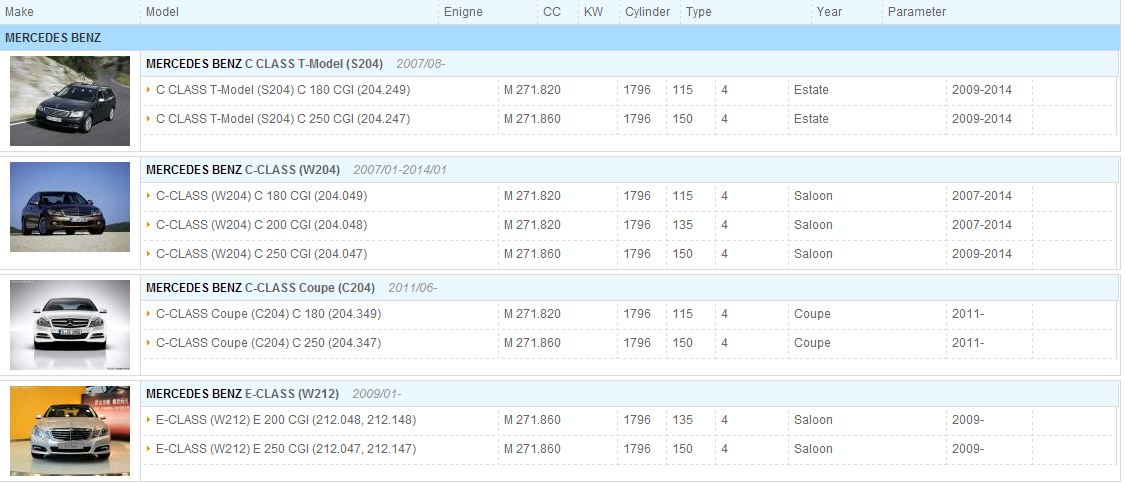Screen dimensions: 1125x483
Task: Select year 2007-2014 in W204 C 180 row
Action: [982, 196]
